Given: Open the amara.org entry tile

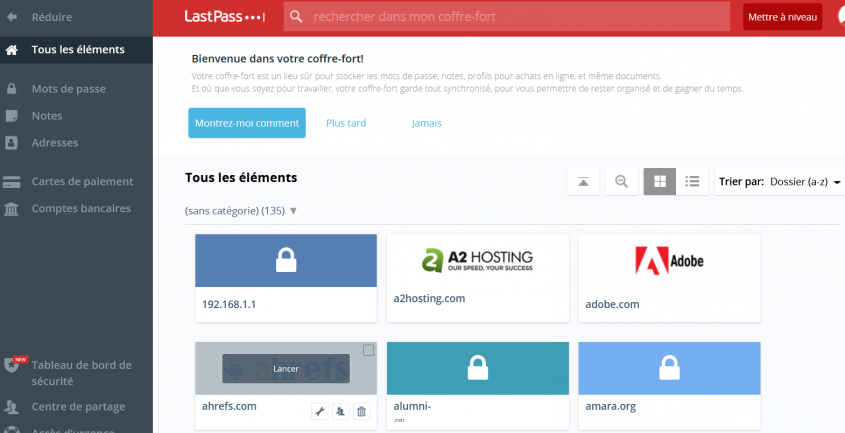Looking at the screenshot, I should [x=669, y=386].
